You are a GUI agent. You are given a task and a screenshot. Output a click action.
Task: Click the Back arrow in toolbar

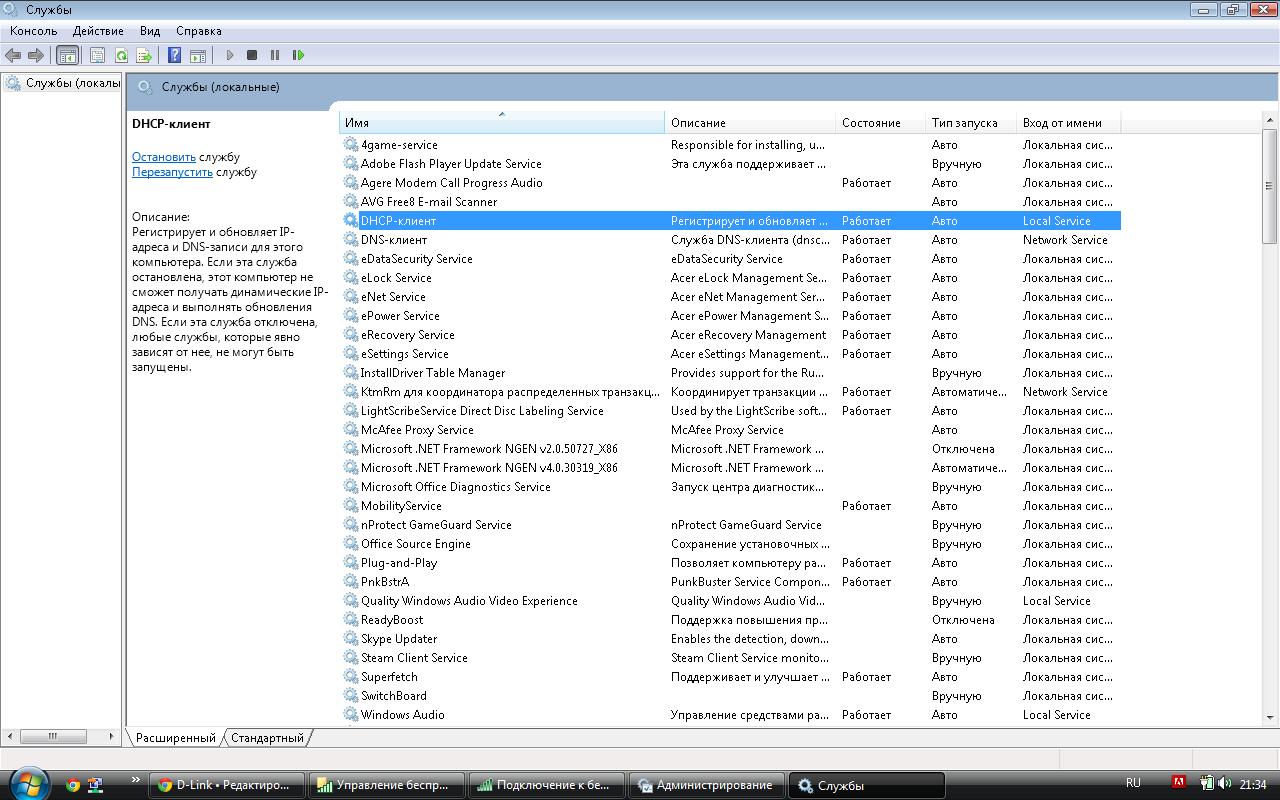(x=13, y=55)
